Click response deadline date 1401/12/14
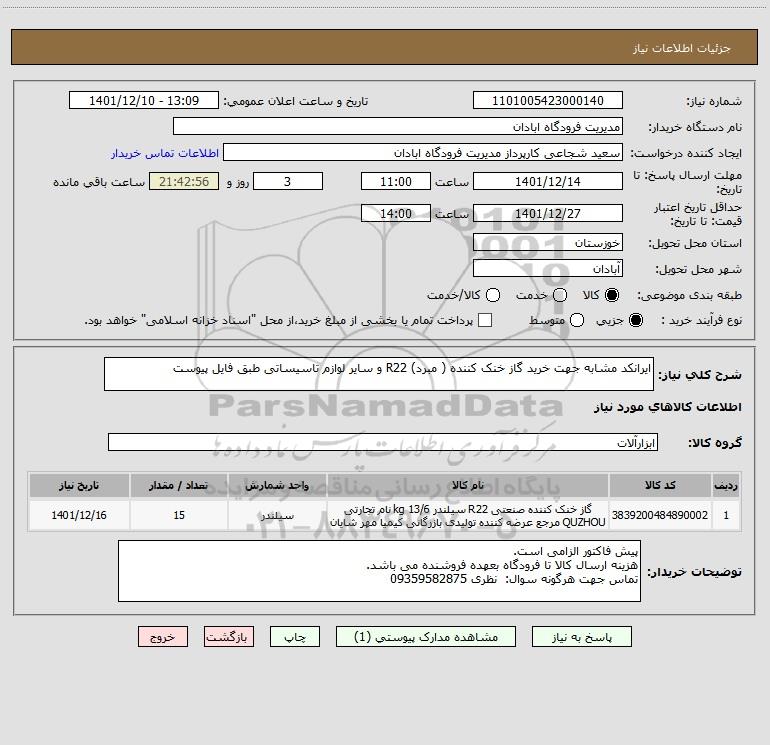This screenshot has height=745, width=770. tap(548, 182)
